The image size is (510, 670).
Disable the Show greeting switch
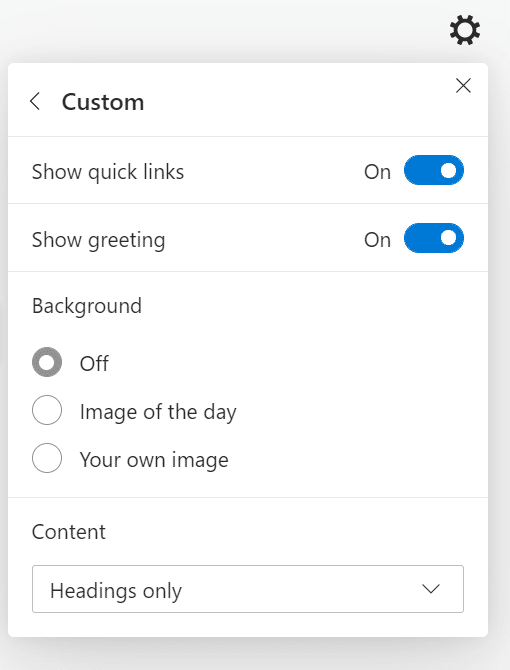434,238
